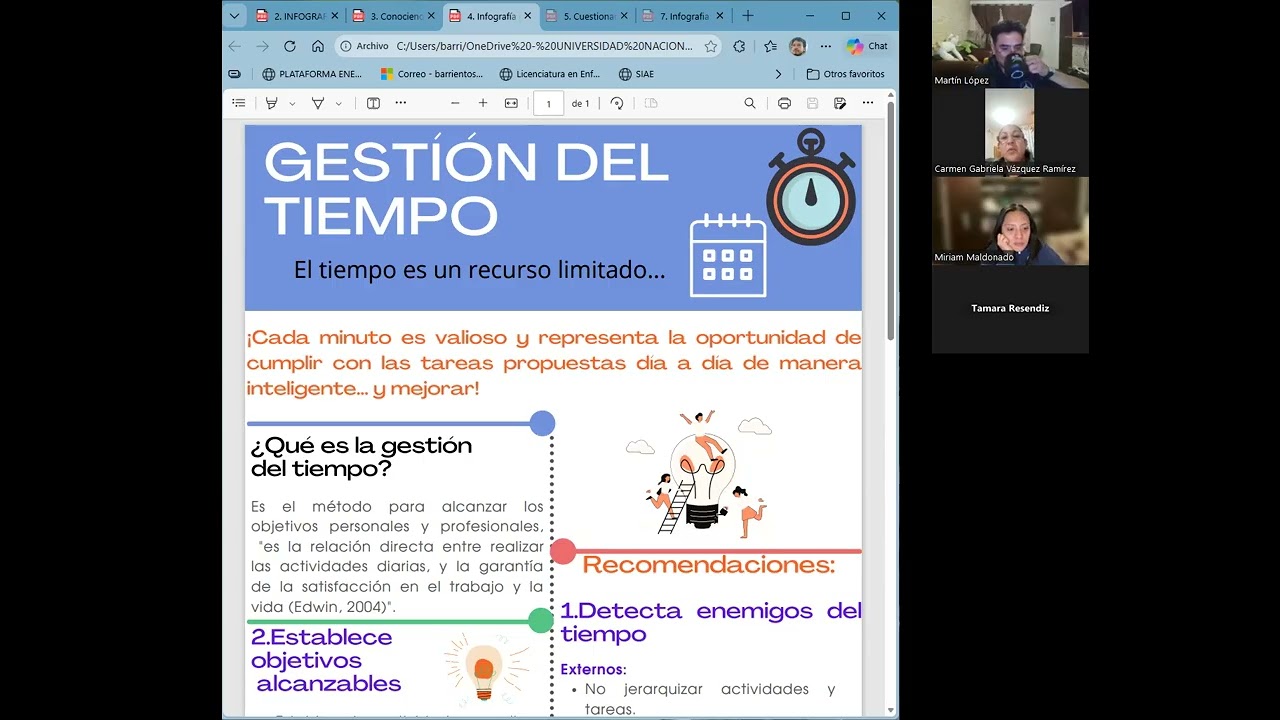
Task: Open the browser extensions menu
Action: pyautogui.click(x=739, y=46)
